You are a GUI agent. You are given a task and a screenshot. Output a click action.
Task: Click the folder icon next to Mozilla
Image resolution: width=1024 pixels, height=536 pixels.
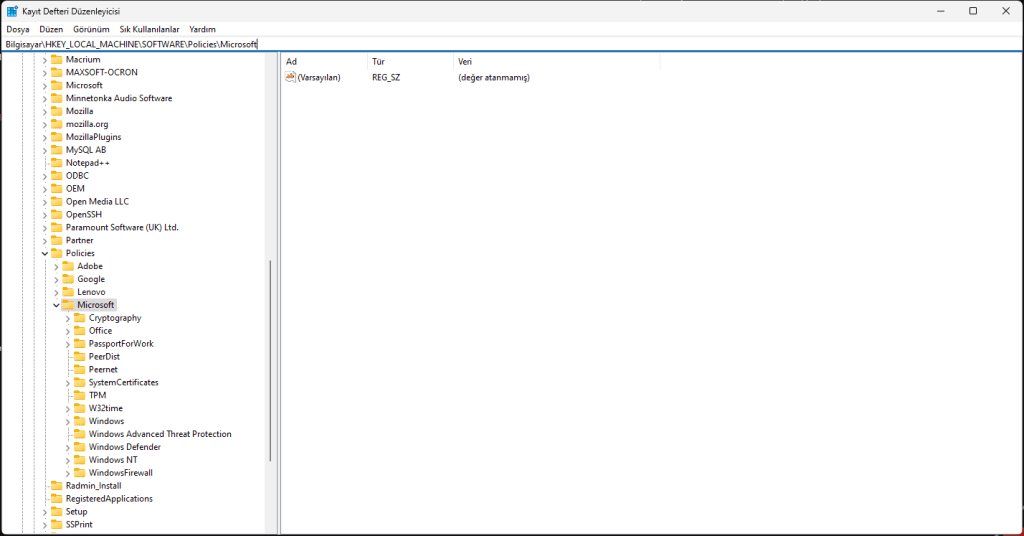click(57, 111)
